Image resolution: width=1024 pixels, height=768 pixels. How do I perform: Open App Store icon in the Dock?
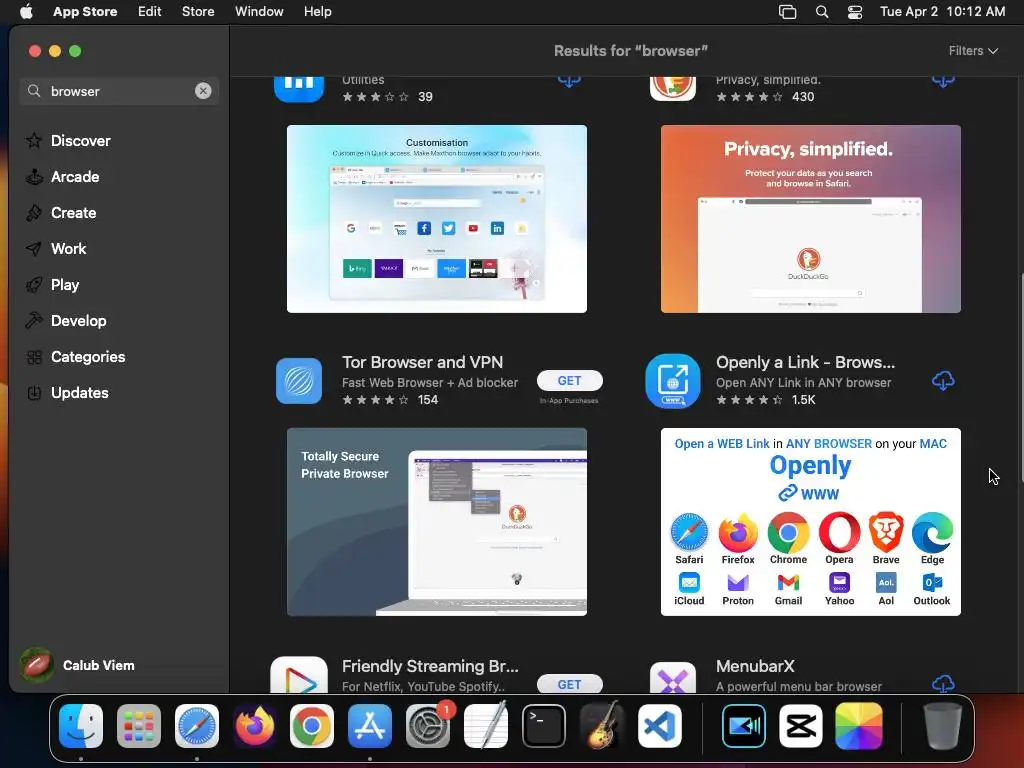[370, 726]
